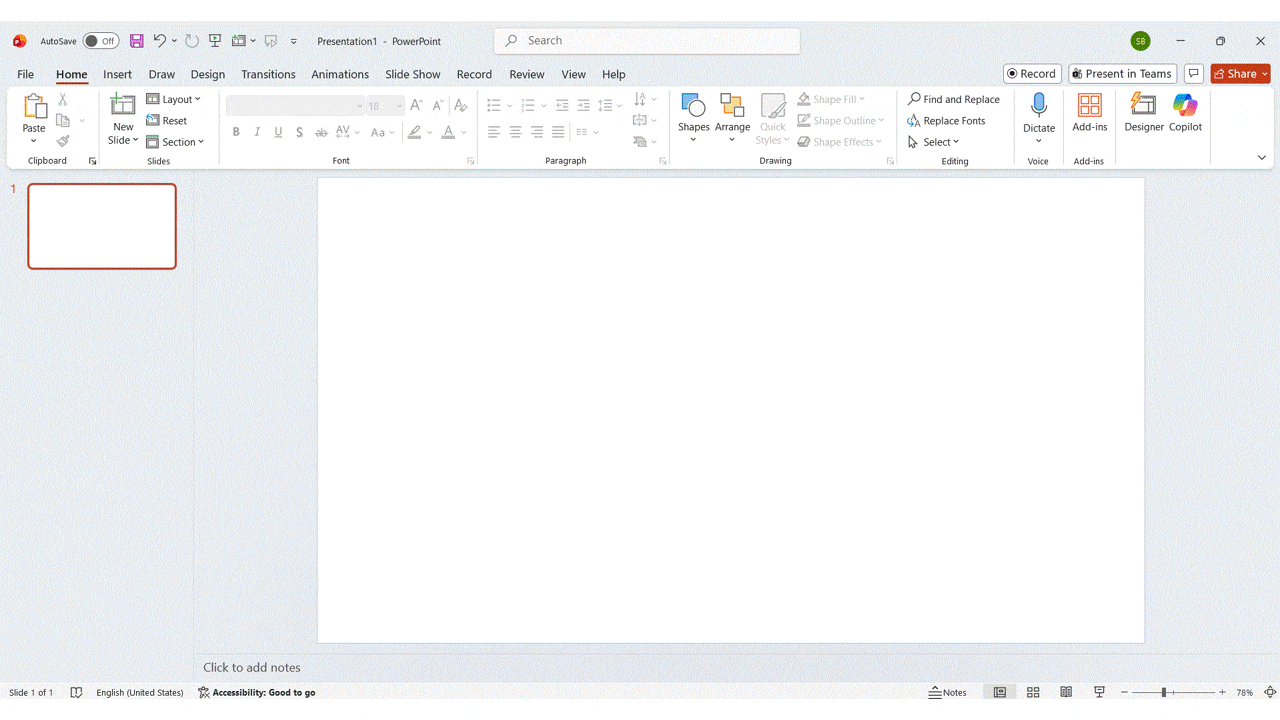The width and height of the screenshot is (1280, 720).
Task: Click the Dictate microphone icon
Action: pos(1038,107)
